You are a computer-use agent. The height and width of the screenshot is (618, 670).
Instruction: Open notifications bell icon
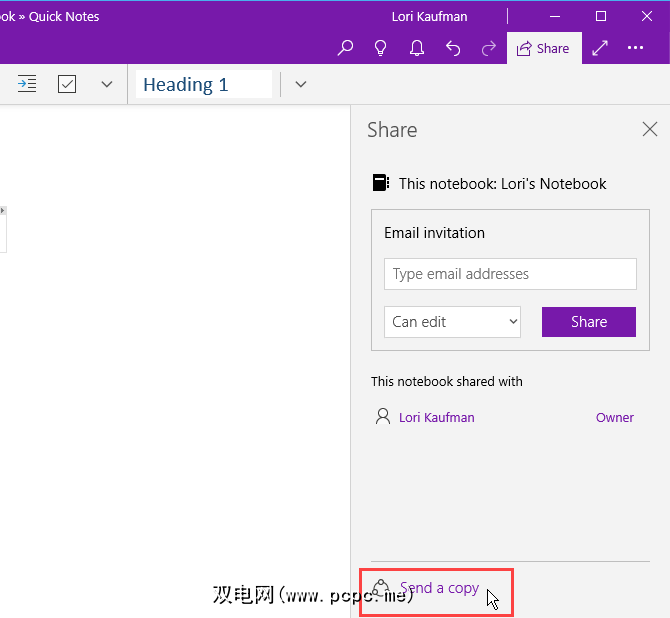(x=417, y=48)
